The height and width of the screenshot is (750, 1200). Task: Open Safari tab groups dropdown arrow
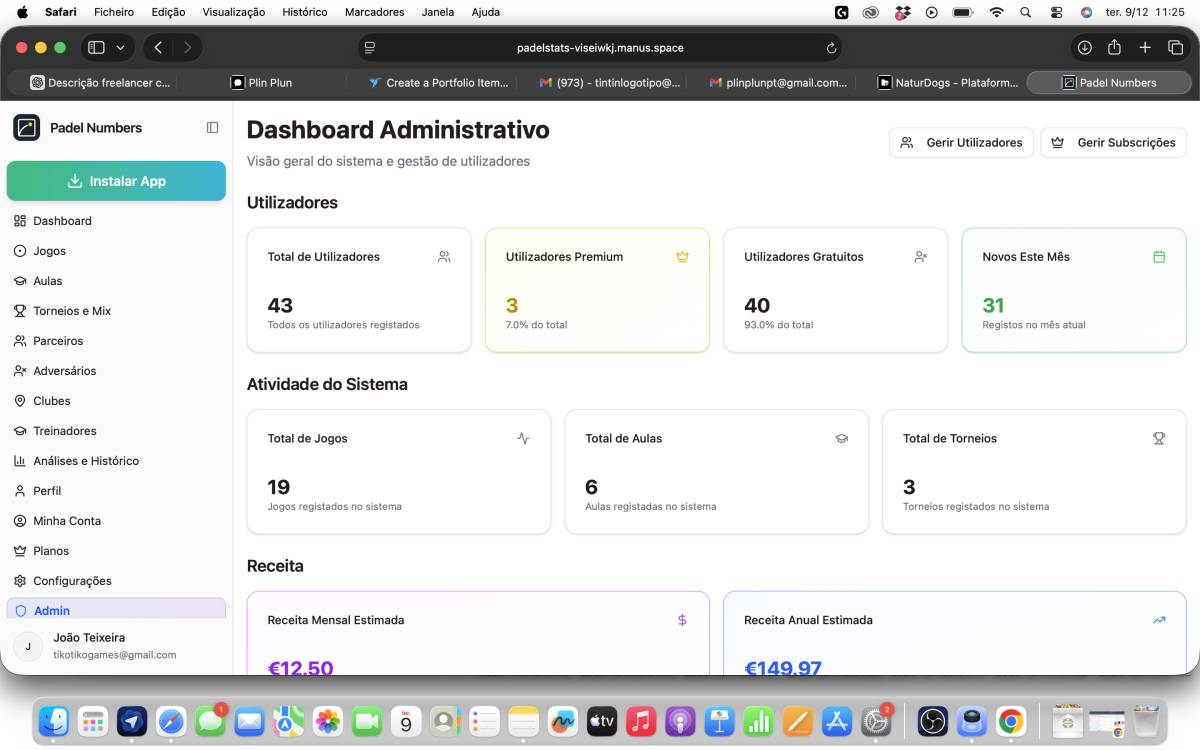121,48
